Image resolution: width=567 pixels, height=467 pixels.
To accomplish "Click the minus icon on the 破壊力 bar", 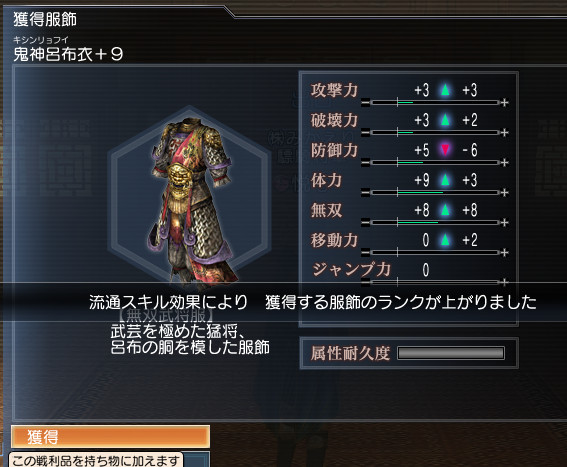I will pyautogui.click(x=365, y=133).
